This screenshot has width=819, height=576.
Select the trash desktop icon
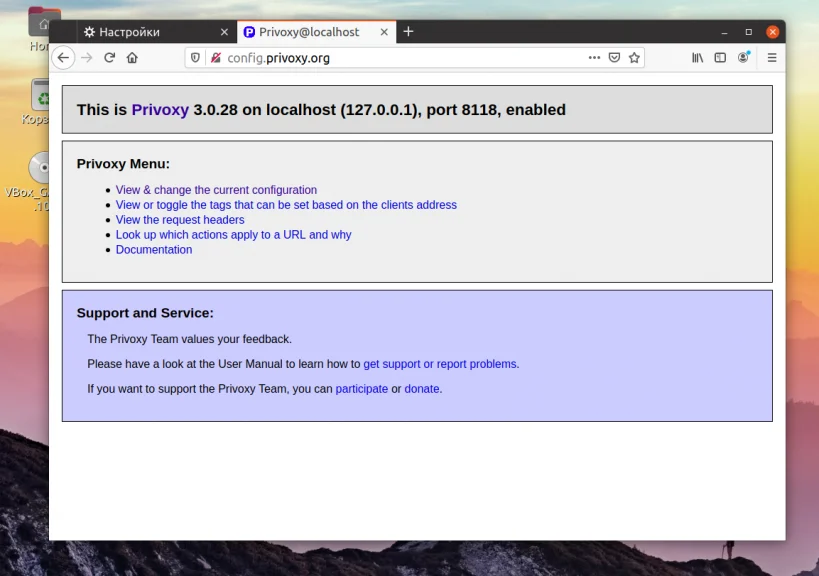pyautogui.click(x=37, y=102)
